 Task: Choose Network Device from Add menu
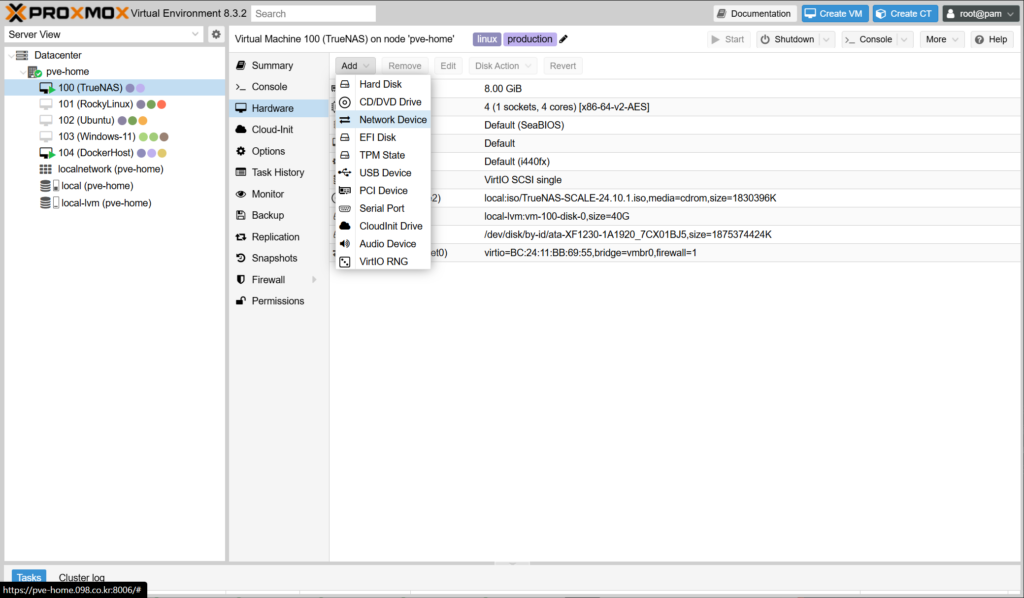pyautogui.click(x=392, y=120)
